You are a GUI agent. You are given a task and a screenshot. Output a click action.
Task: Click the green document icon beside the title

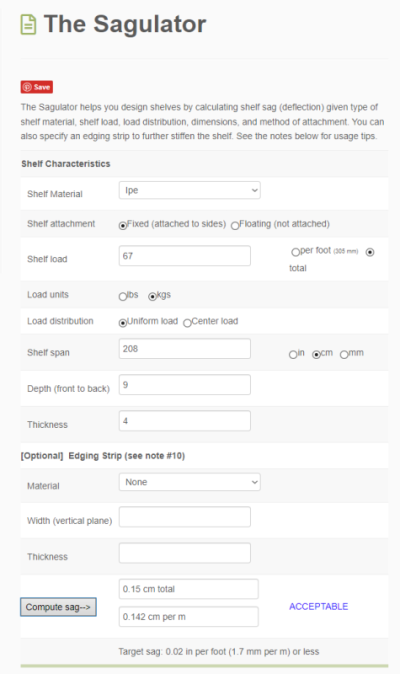click(28, 25)
